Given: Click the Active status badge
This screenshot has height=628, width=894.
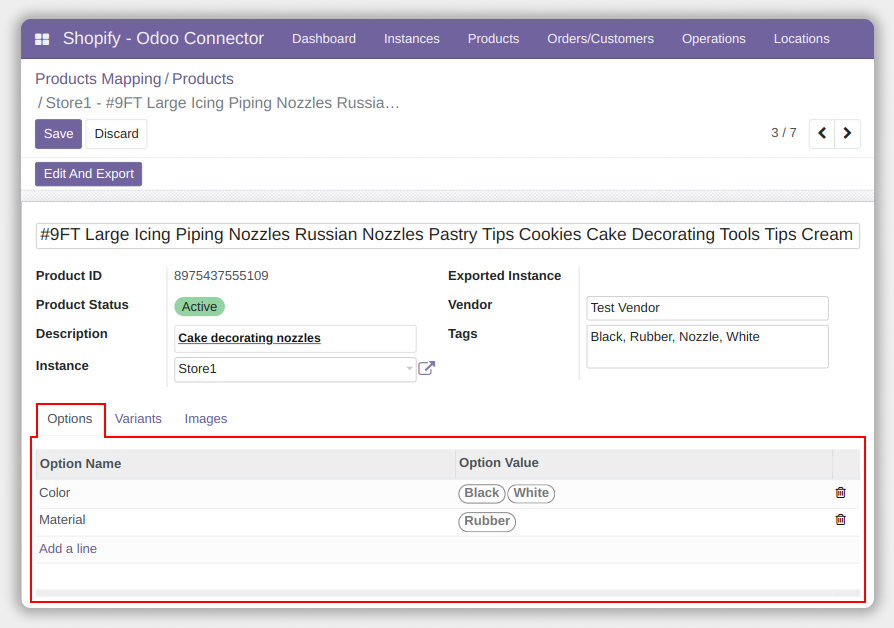Looking at the screenshot, I should [199, 307].
